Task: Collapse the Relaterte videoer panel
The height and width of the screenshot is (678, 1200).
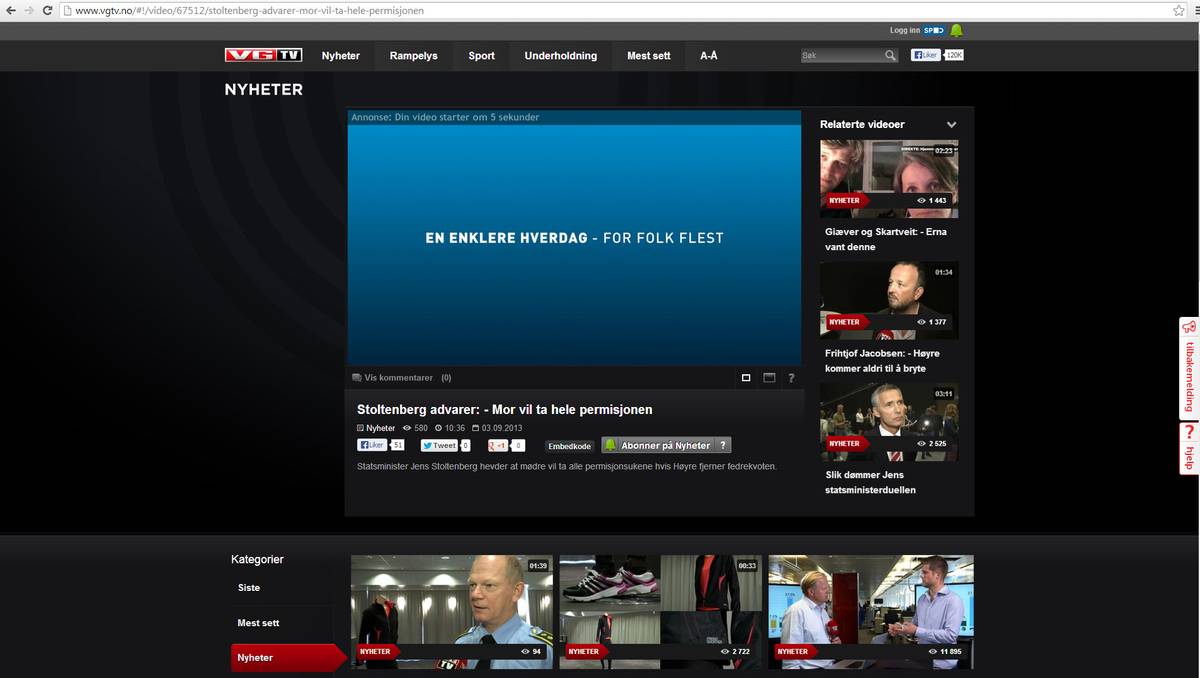Action: tap(951, 125)
